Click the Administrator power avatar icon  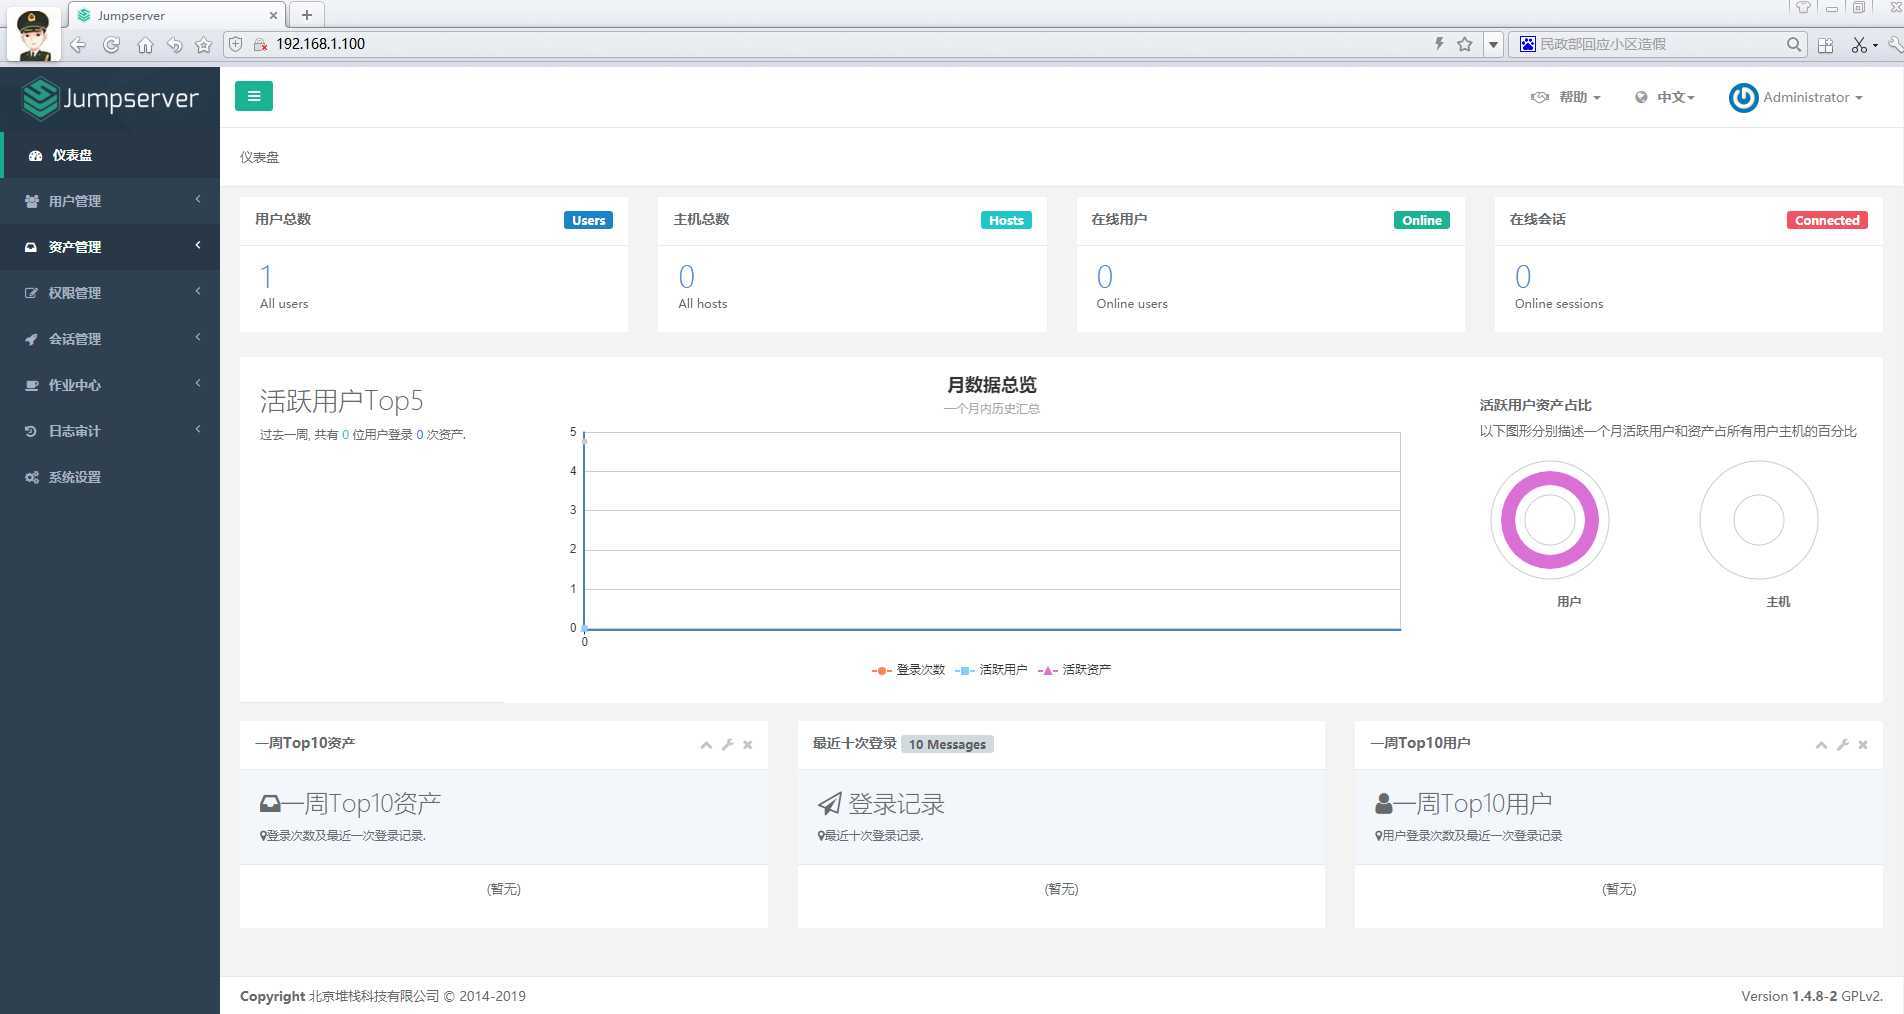[1743, 97]
